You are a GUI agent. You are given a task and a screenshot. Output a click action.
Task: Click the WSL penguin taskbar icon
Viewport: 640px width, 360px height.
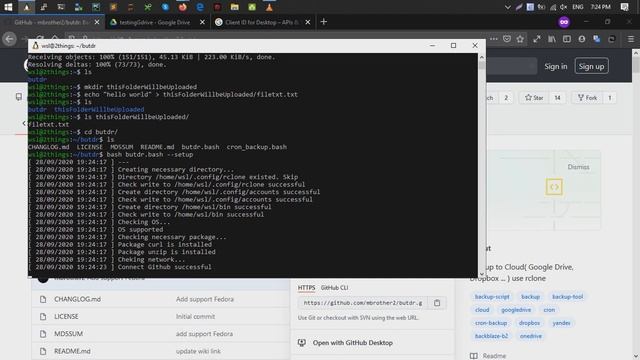(x=27, y=7)
